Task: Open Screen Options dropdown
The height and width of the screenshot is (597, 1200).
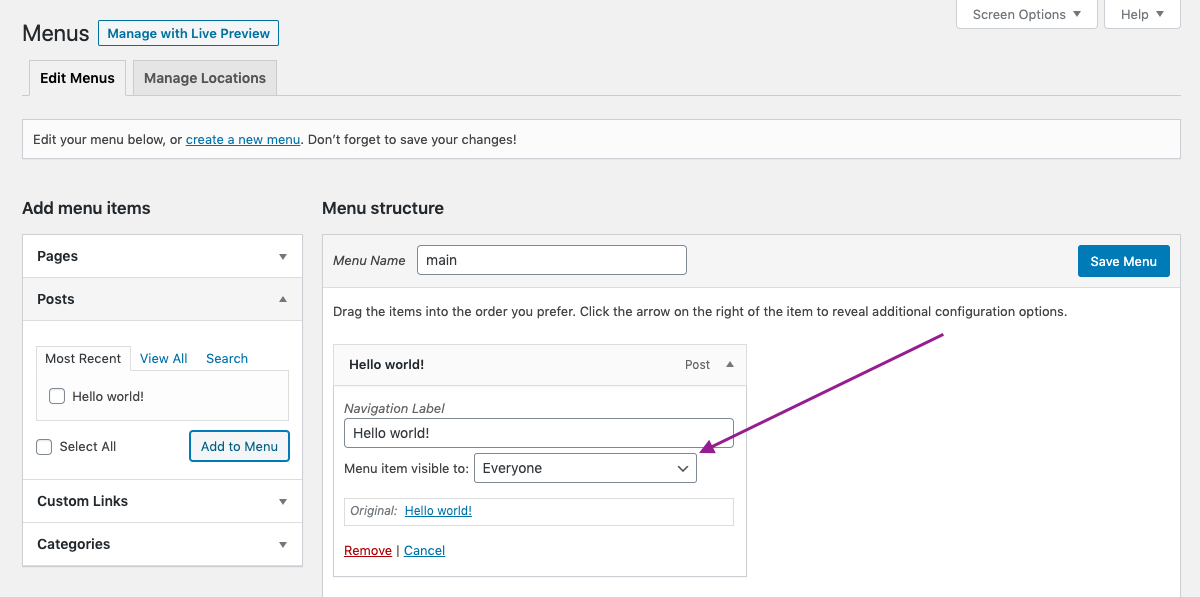Action: click(x=1026, y=14)
